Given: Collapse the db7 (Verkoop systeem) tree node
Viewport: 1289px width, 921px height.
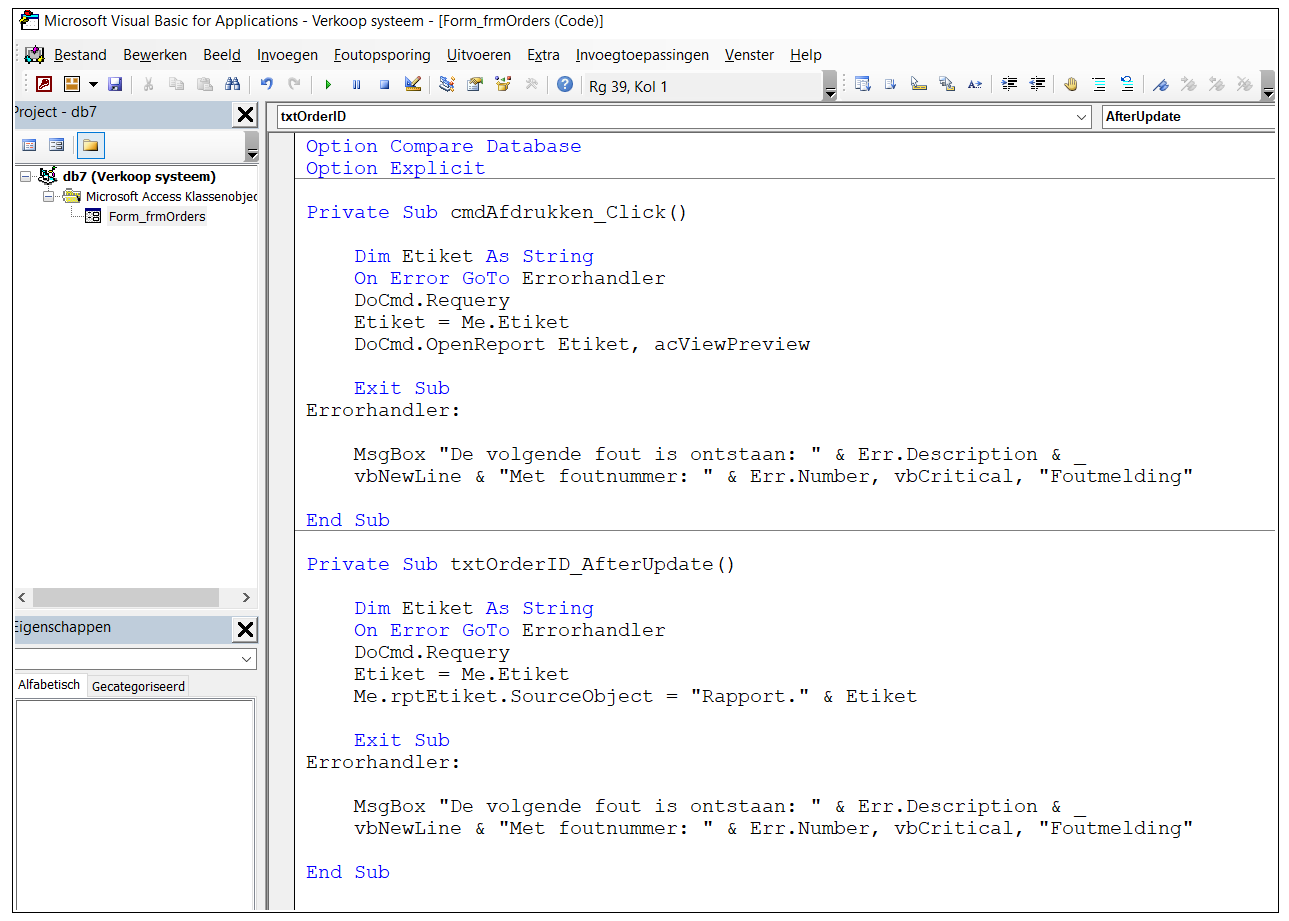Looking at the screenshot, I should pyautogui.click(x=25, y=176).
